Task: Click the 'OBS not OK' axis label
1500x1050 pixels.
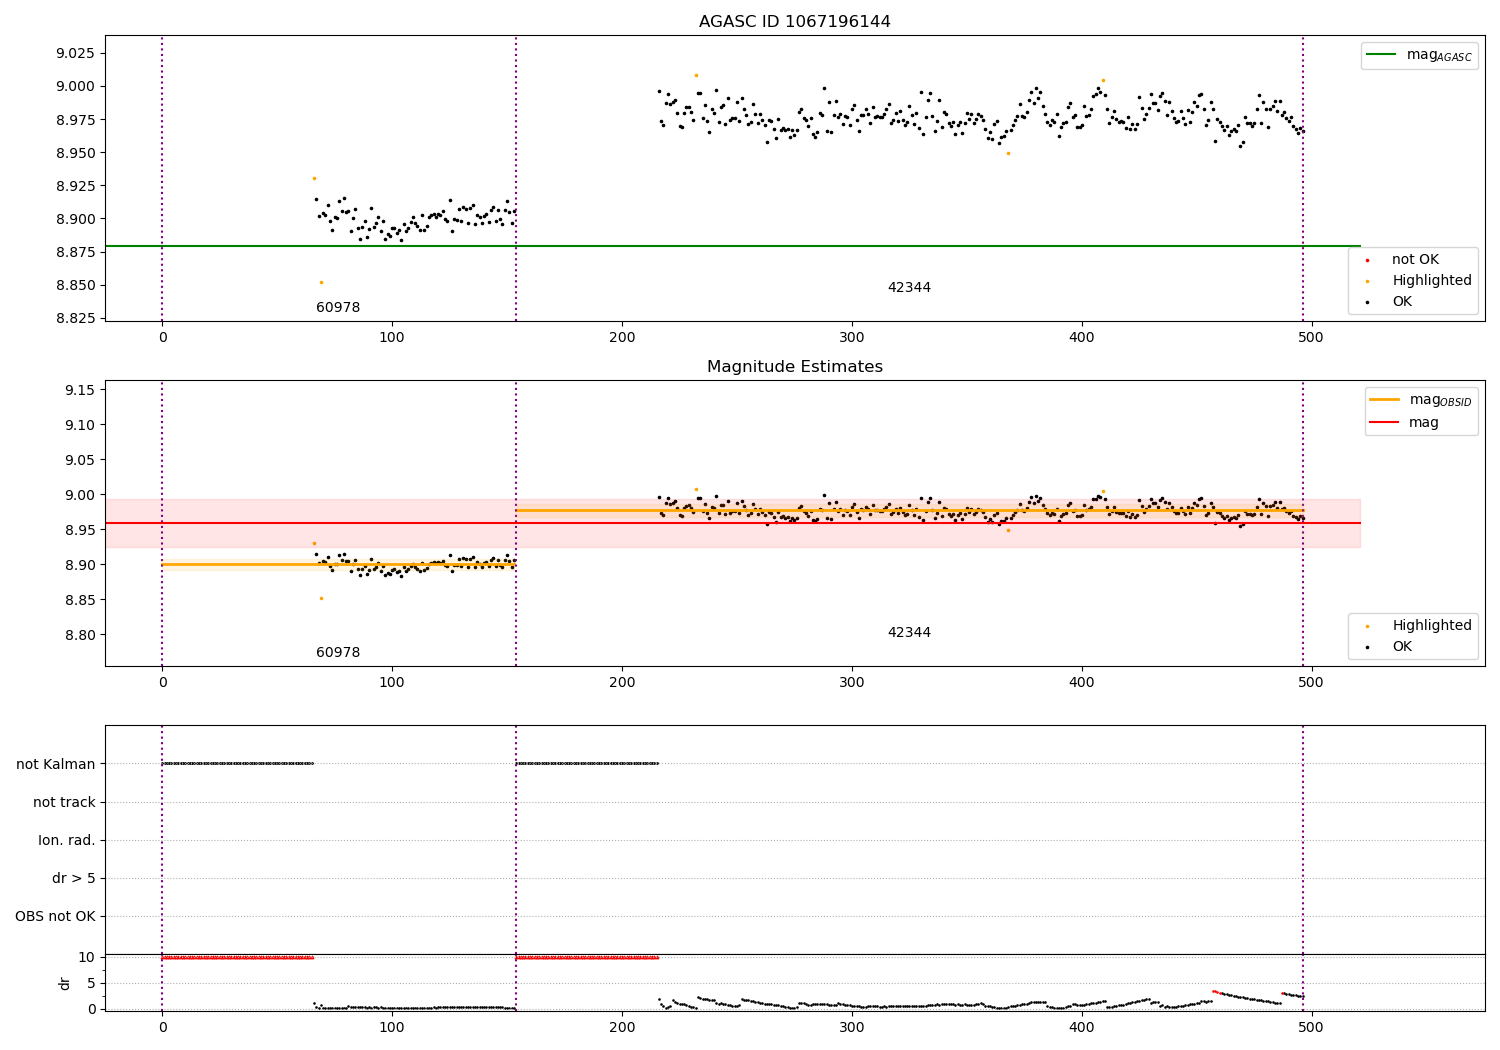Action: [x=55, y=916]
